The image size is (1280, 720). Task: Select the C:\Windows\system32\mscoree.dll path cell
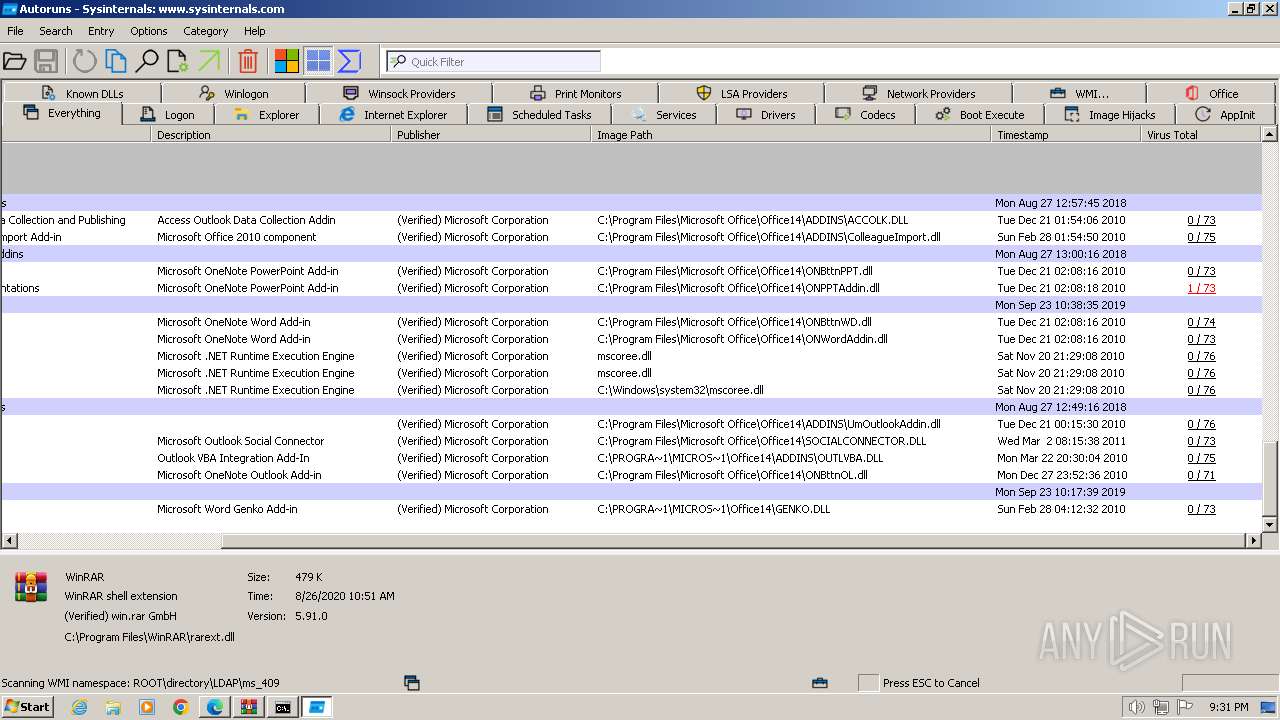(x=680, y=390)
